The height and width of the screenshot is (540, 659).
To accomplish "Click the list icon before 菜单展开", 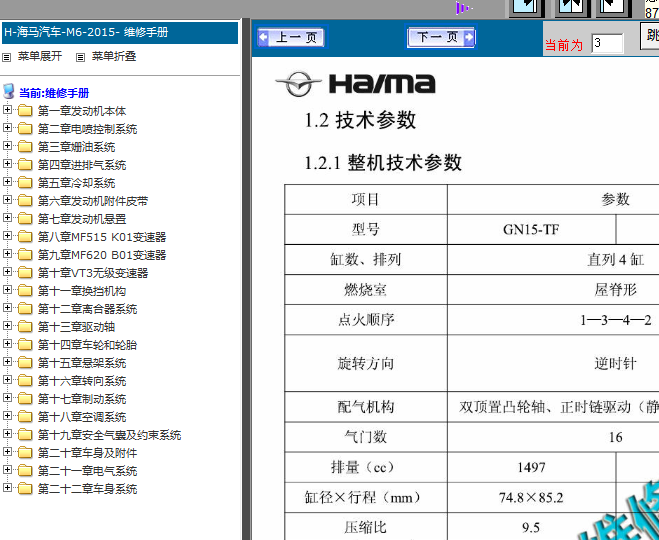I will coord(6,57).
